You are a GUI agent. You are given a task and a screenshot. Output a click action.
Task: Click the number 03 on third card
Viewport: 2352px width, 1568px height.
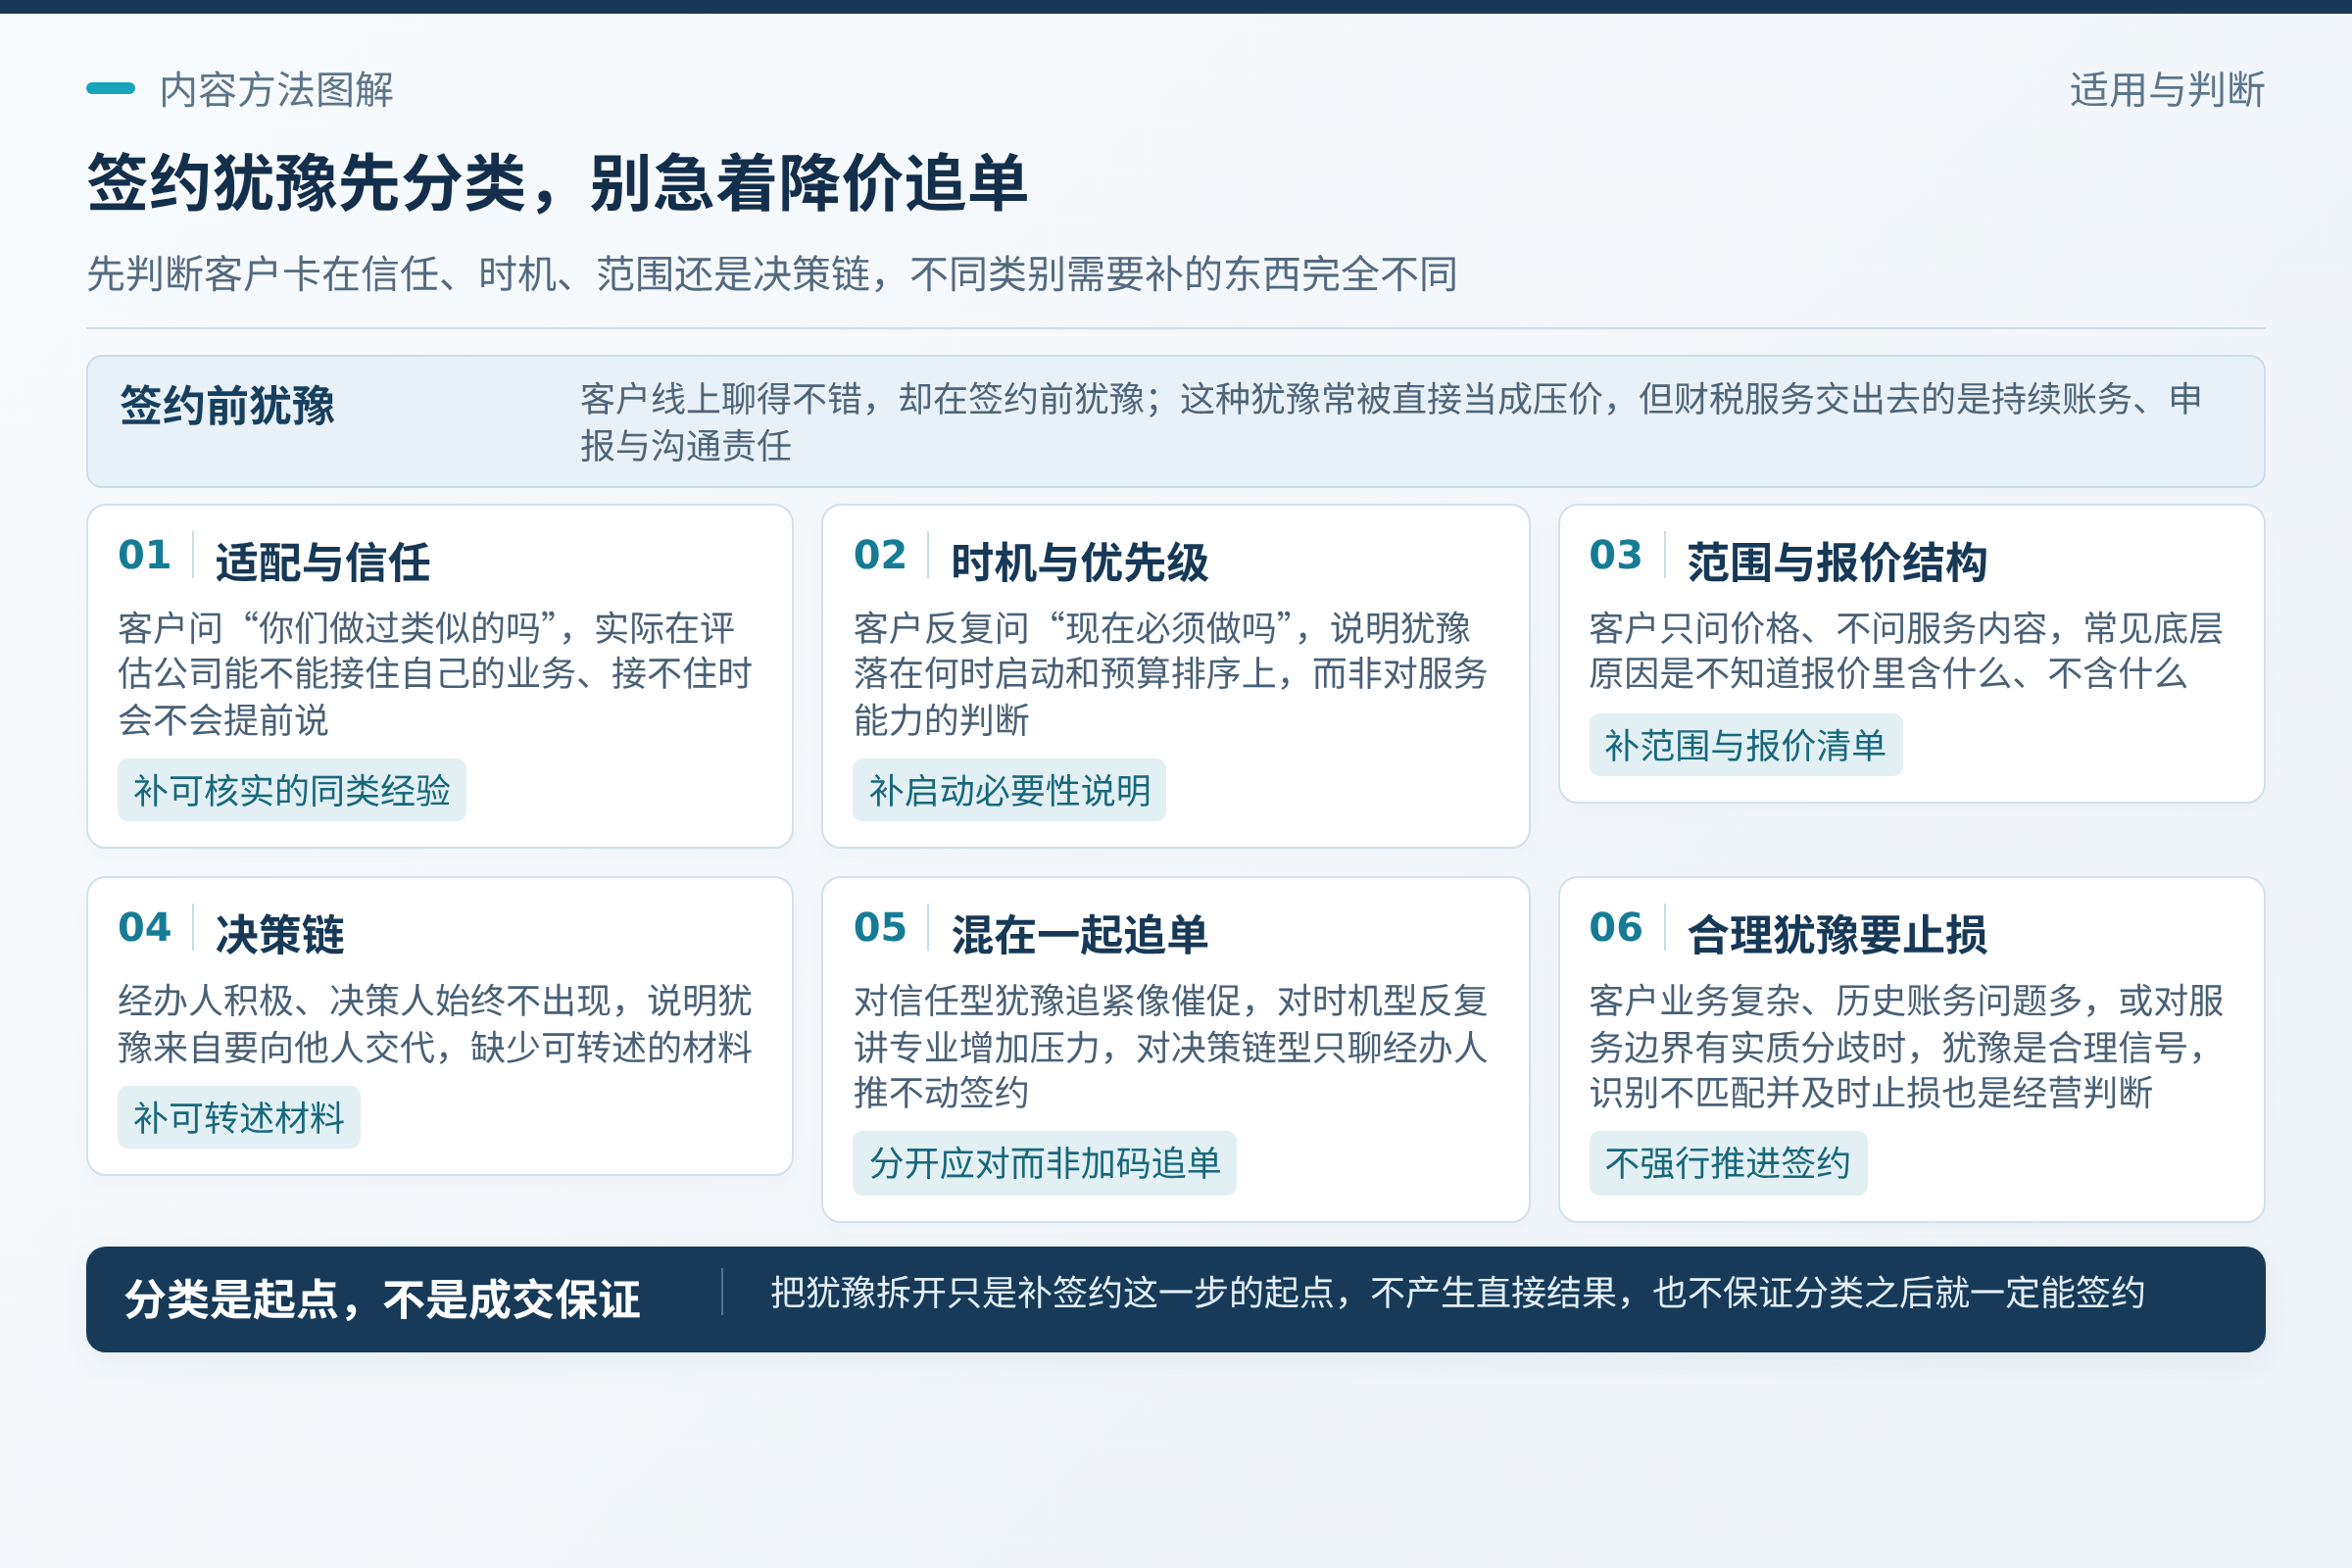pyautogui.click(x=1616, y=555)
